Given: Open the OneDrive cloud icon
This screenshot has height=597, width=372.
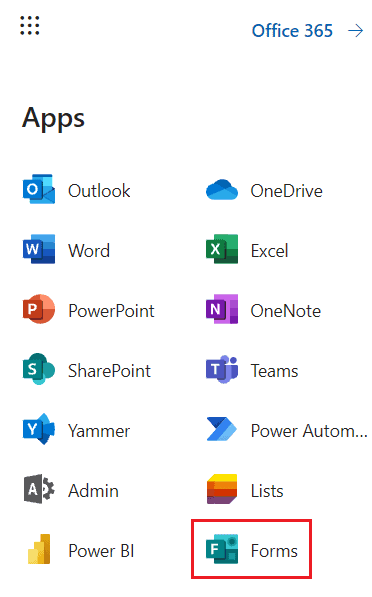Looking at the screenshot, I should (x=222, y=190).
